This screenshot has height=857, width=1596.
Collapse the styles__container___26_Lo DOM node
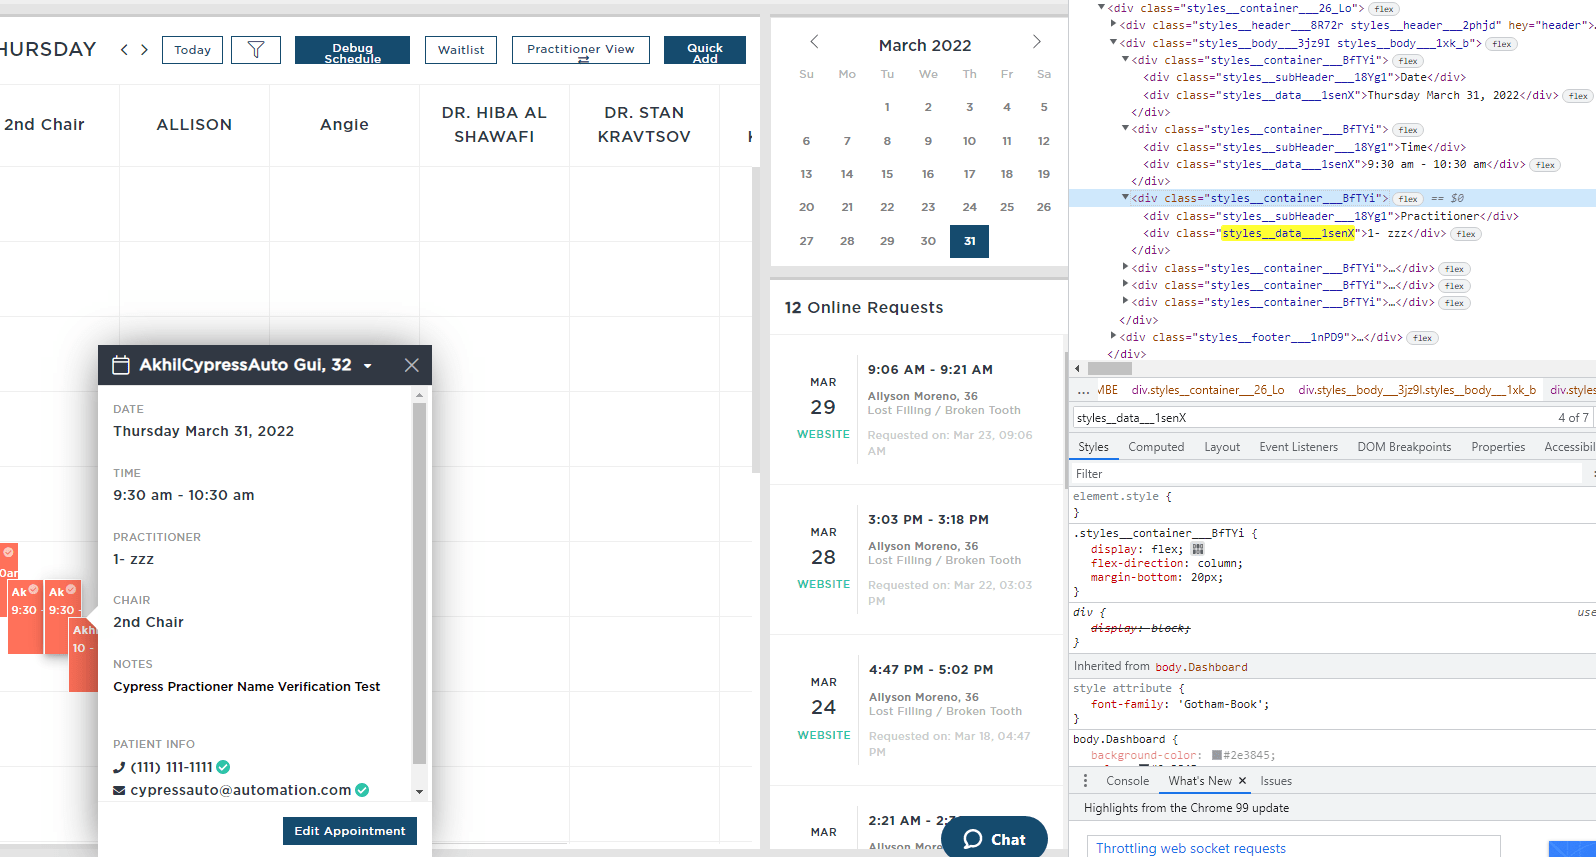pyautogui.click(x=1102, y=7)
